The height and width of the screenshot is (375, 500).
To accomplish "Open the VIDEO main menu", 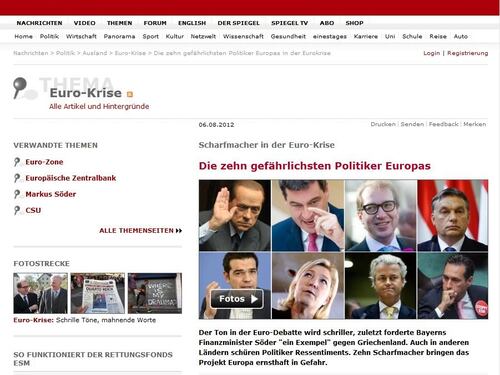I will pyautogui.click(x=84, y=23).
